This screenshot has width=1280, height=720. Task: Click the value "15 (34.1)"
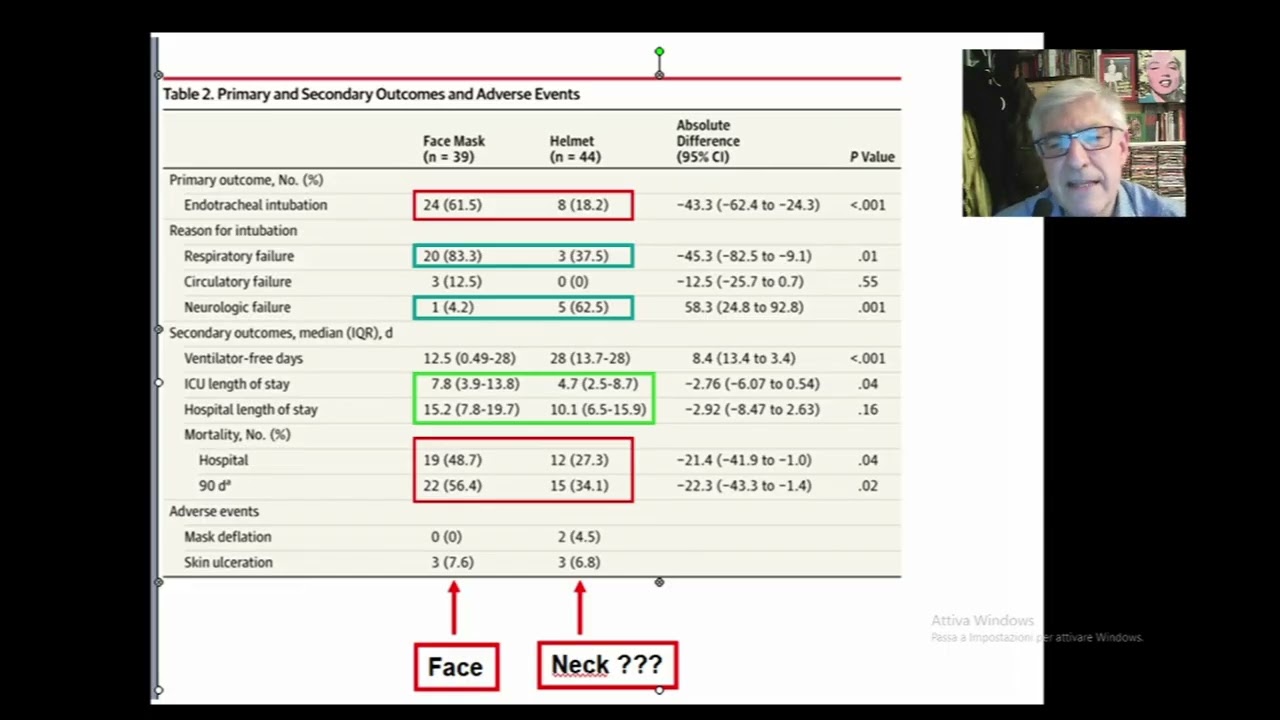coord(579,486)
